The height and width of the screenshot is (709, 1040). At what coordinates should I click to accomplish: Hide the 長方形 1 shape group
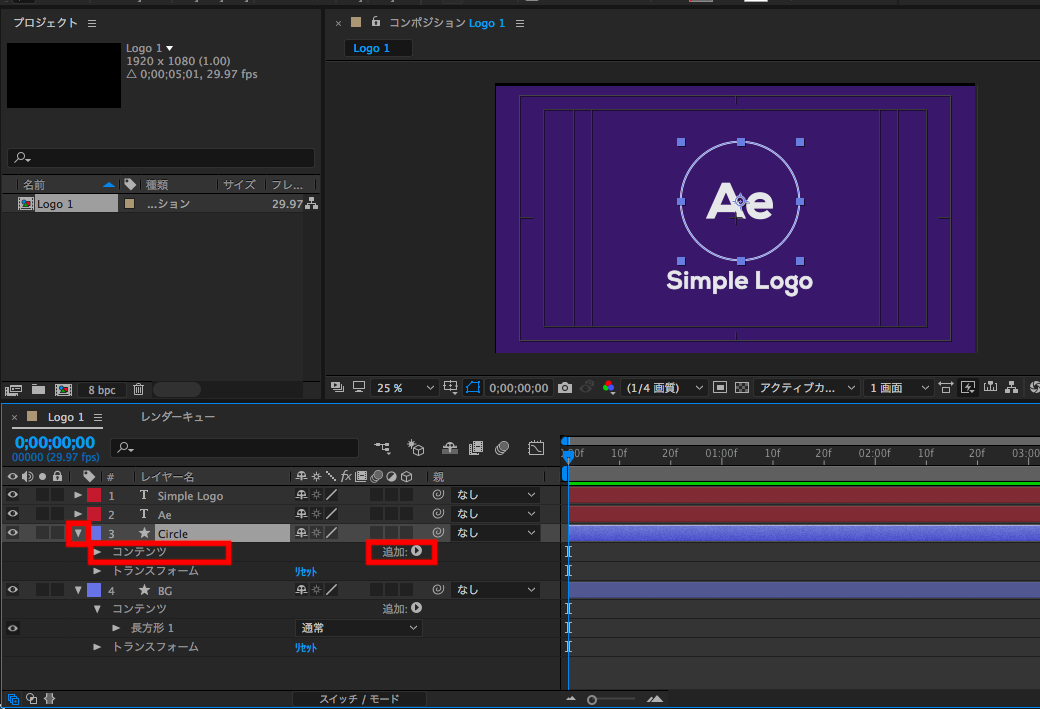[13, 628]
